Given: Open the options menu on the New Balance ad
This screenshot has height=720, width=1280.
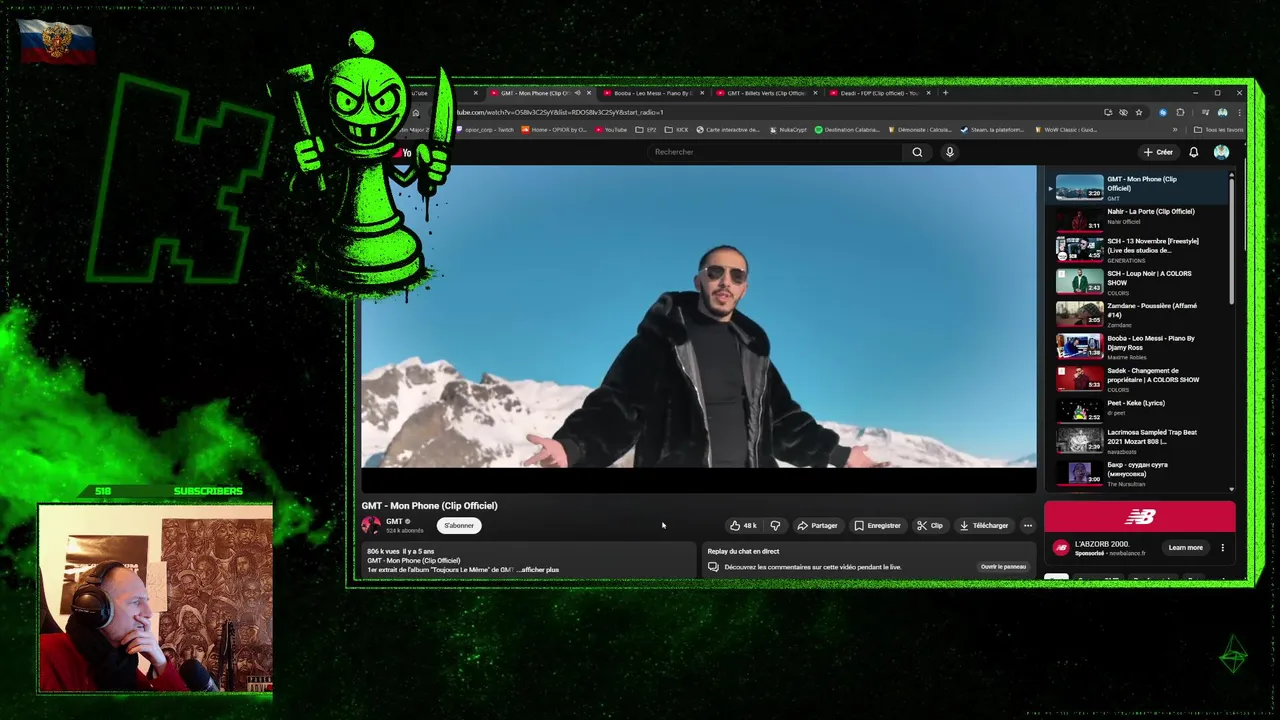Looking at the screenshot, I should 1222,547.
